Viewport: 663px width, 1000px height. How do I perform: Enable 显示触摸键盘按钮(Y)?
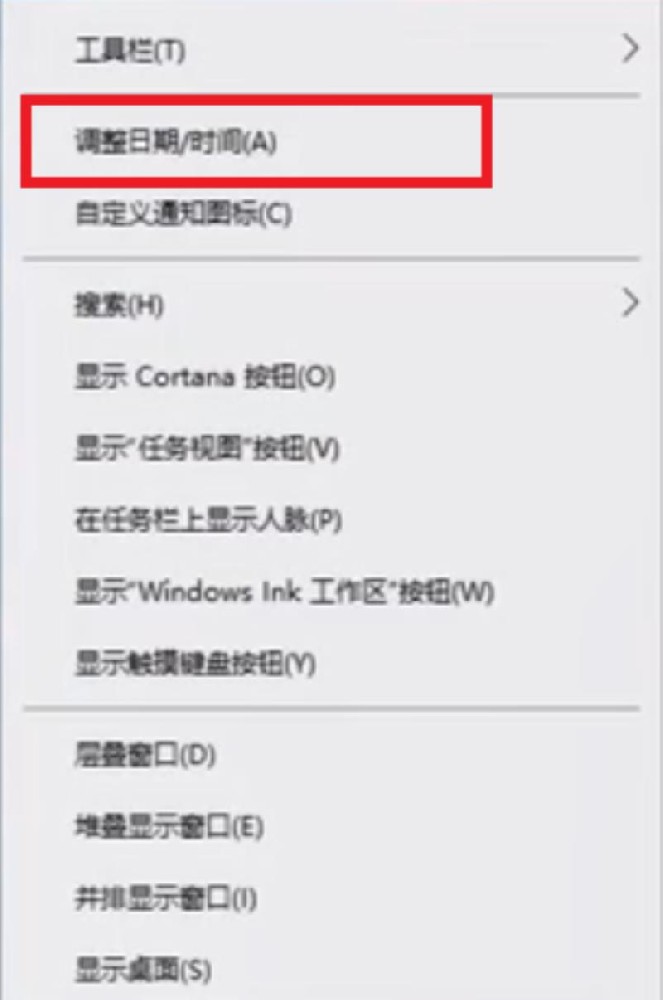coord(332,664)
